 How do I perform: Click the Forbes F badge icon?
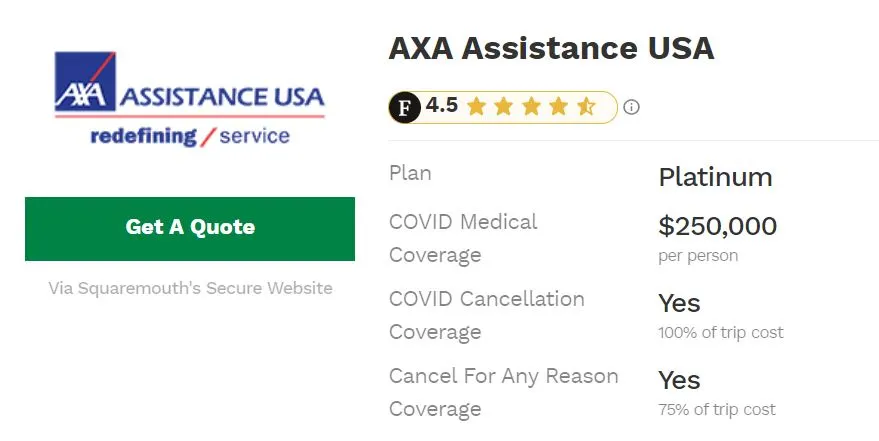[x=405, y=107]
